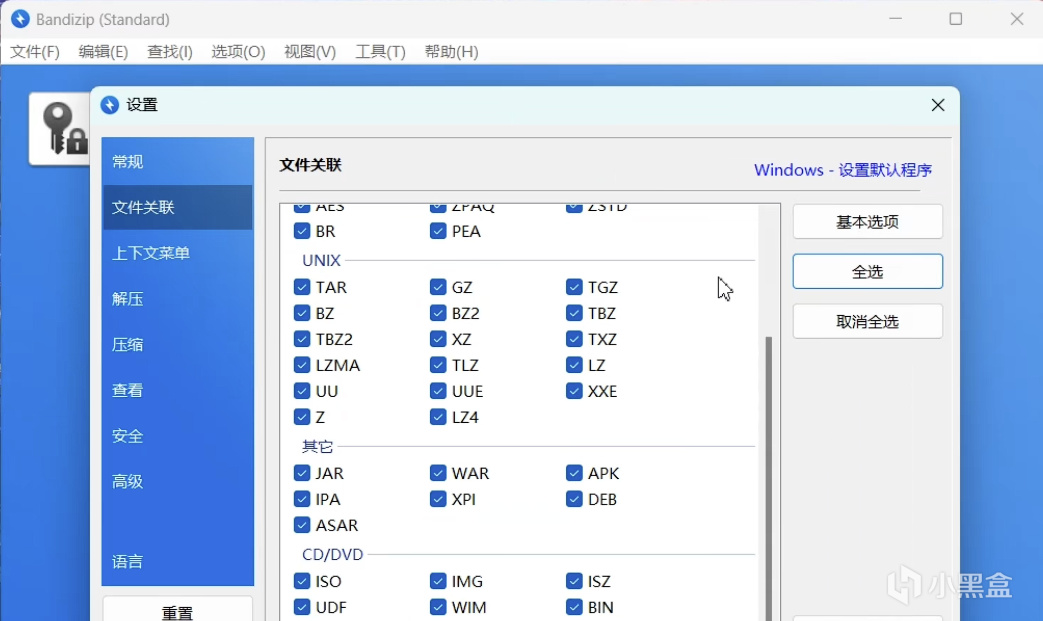Image resolution: width=1043 pixels, height=621 pixels.
Task: Toggle the GZ checkbox
Action: [438, 287]
